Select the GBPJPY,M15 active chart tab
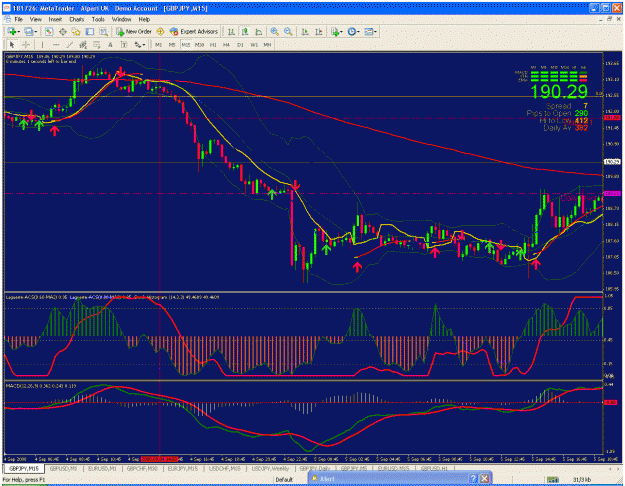Screen dimensions: 625x486 [x=24, y=468]
